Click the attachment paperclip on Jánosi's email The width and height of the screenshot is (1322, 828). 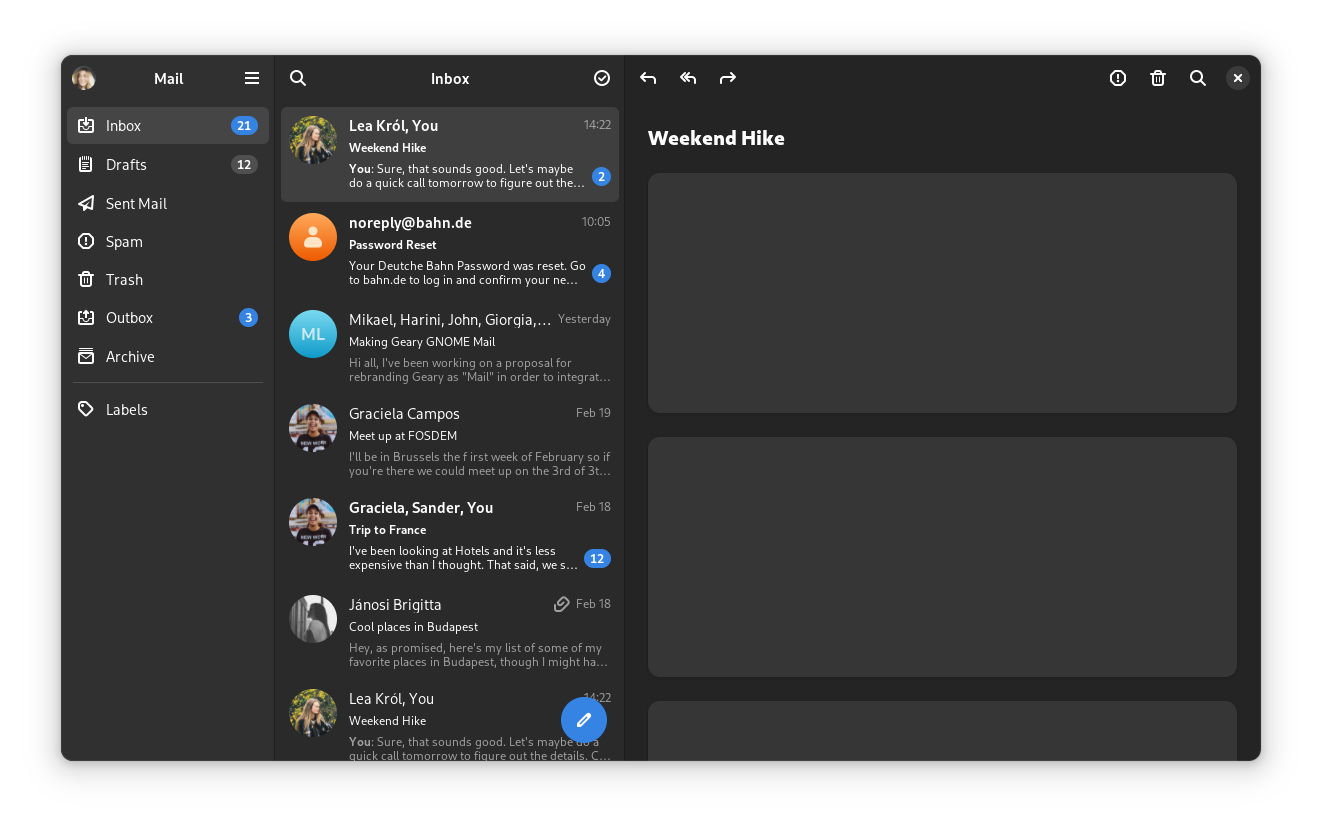pyautogui.click(x=562, y=604)
